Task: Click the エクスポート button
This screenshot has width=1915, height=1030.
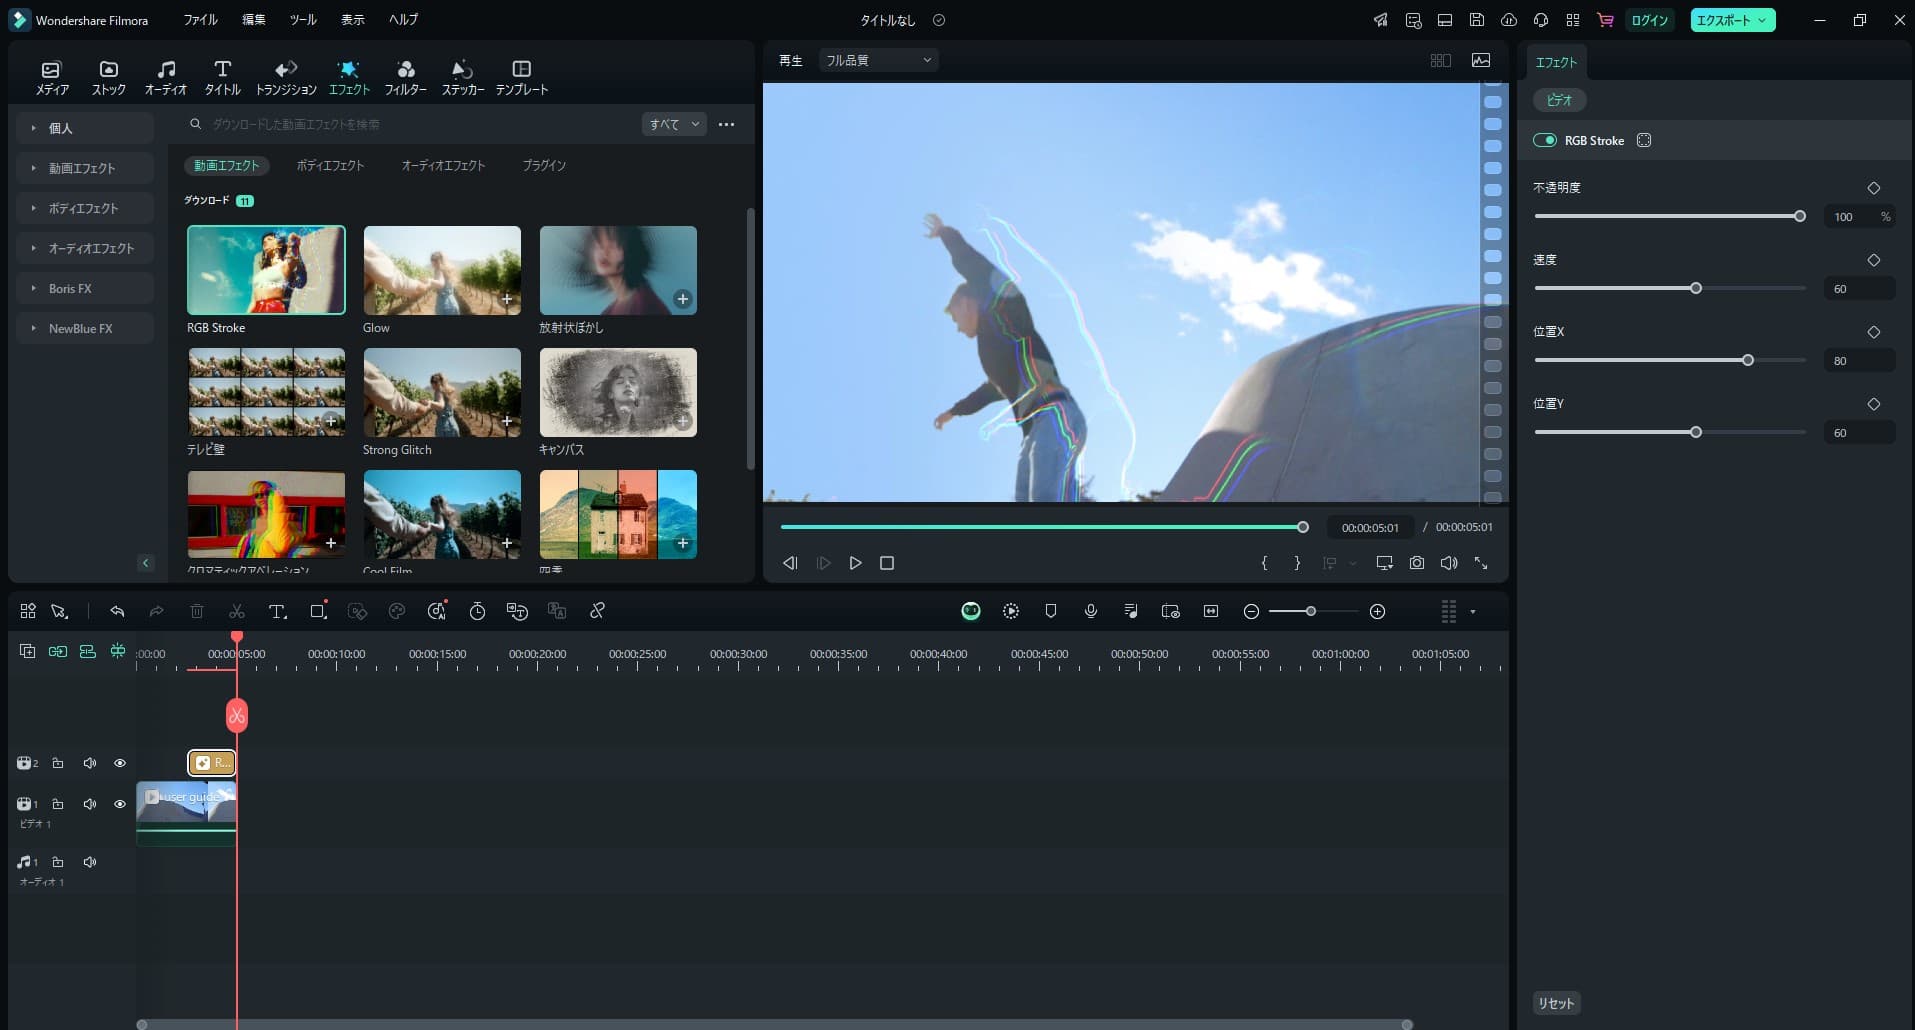Action: [1727, 19]
